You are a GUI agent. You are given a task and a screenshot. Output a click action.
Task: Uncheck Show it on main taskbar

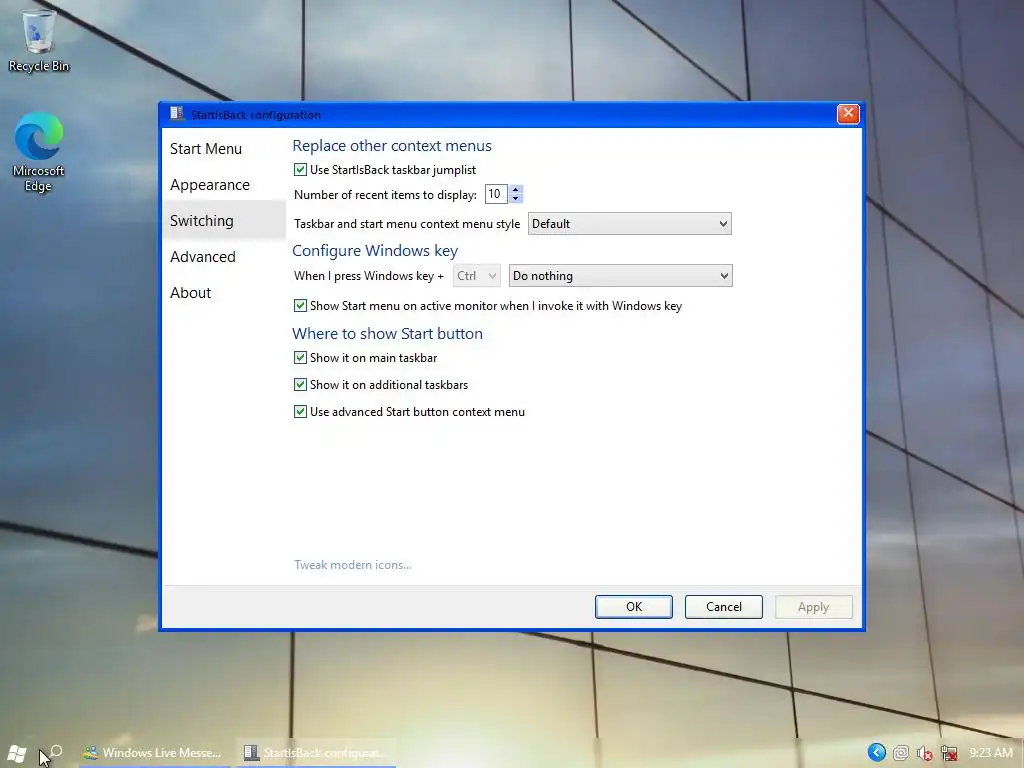(300, 358)
